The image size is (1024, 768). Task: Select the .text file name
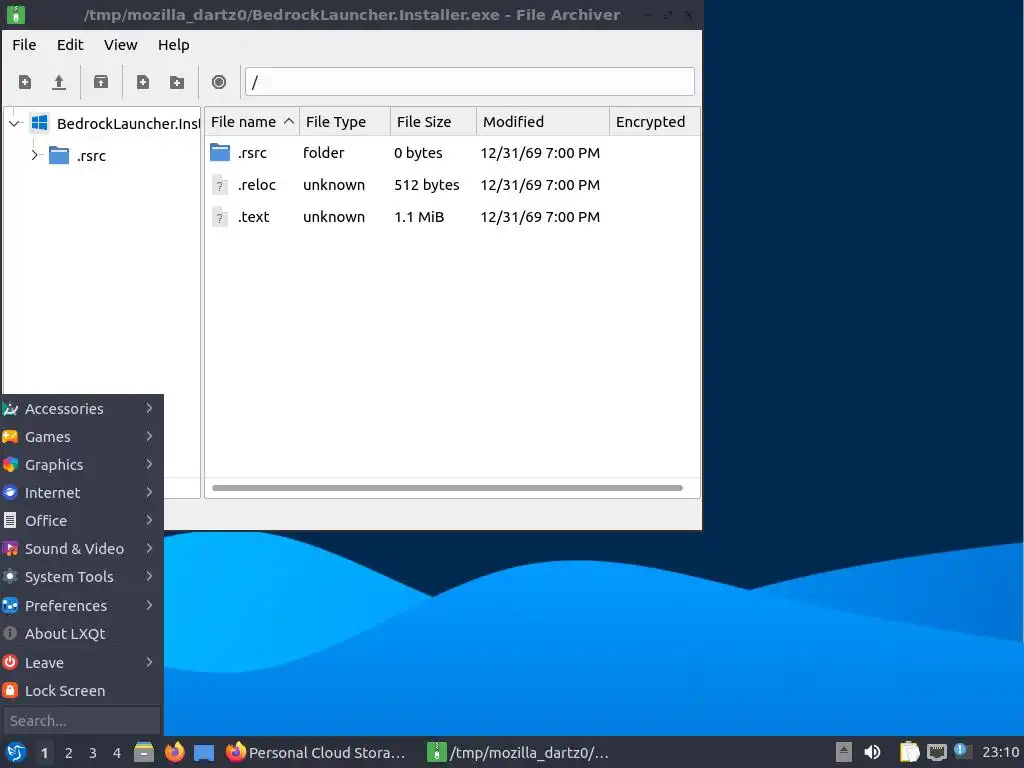253,217
